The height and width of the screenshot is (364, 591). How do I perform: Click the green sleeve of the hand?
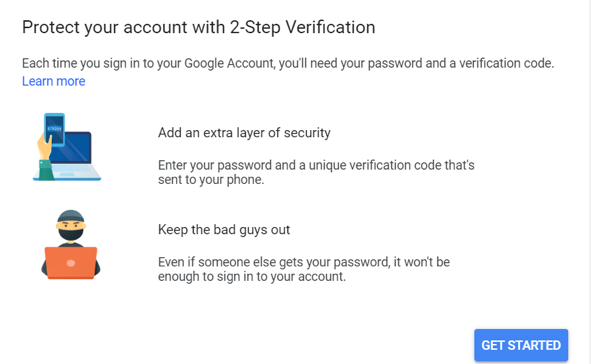pos(46,170)
